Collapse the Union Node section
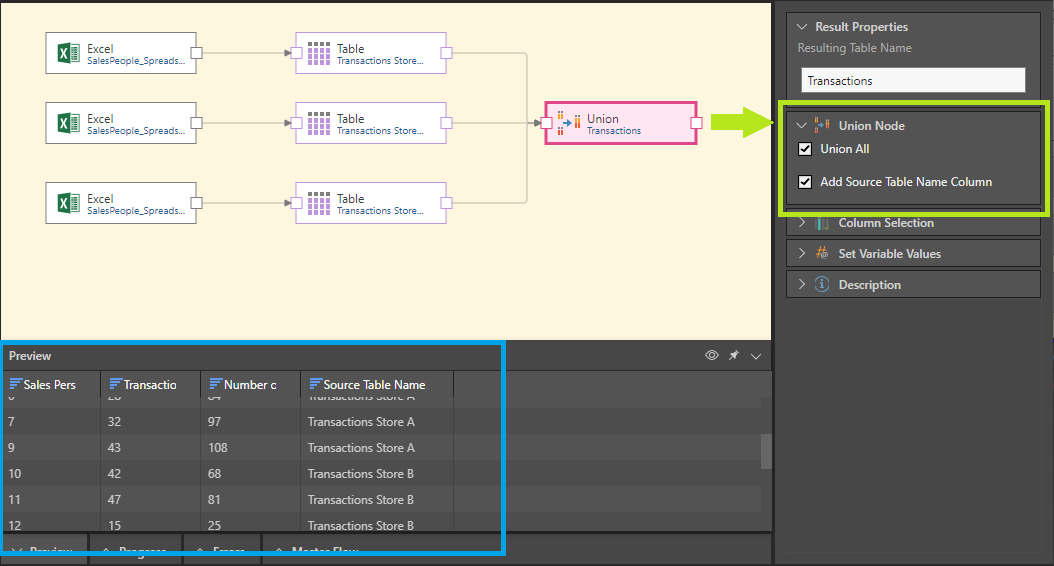 tap(801, 126)
